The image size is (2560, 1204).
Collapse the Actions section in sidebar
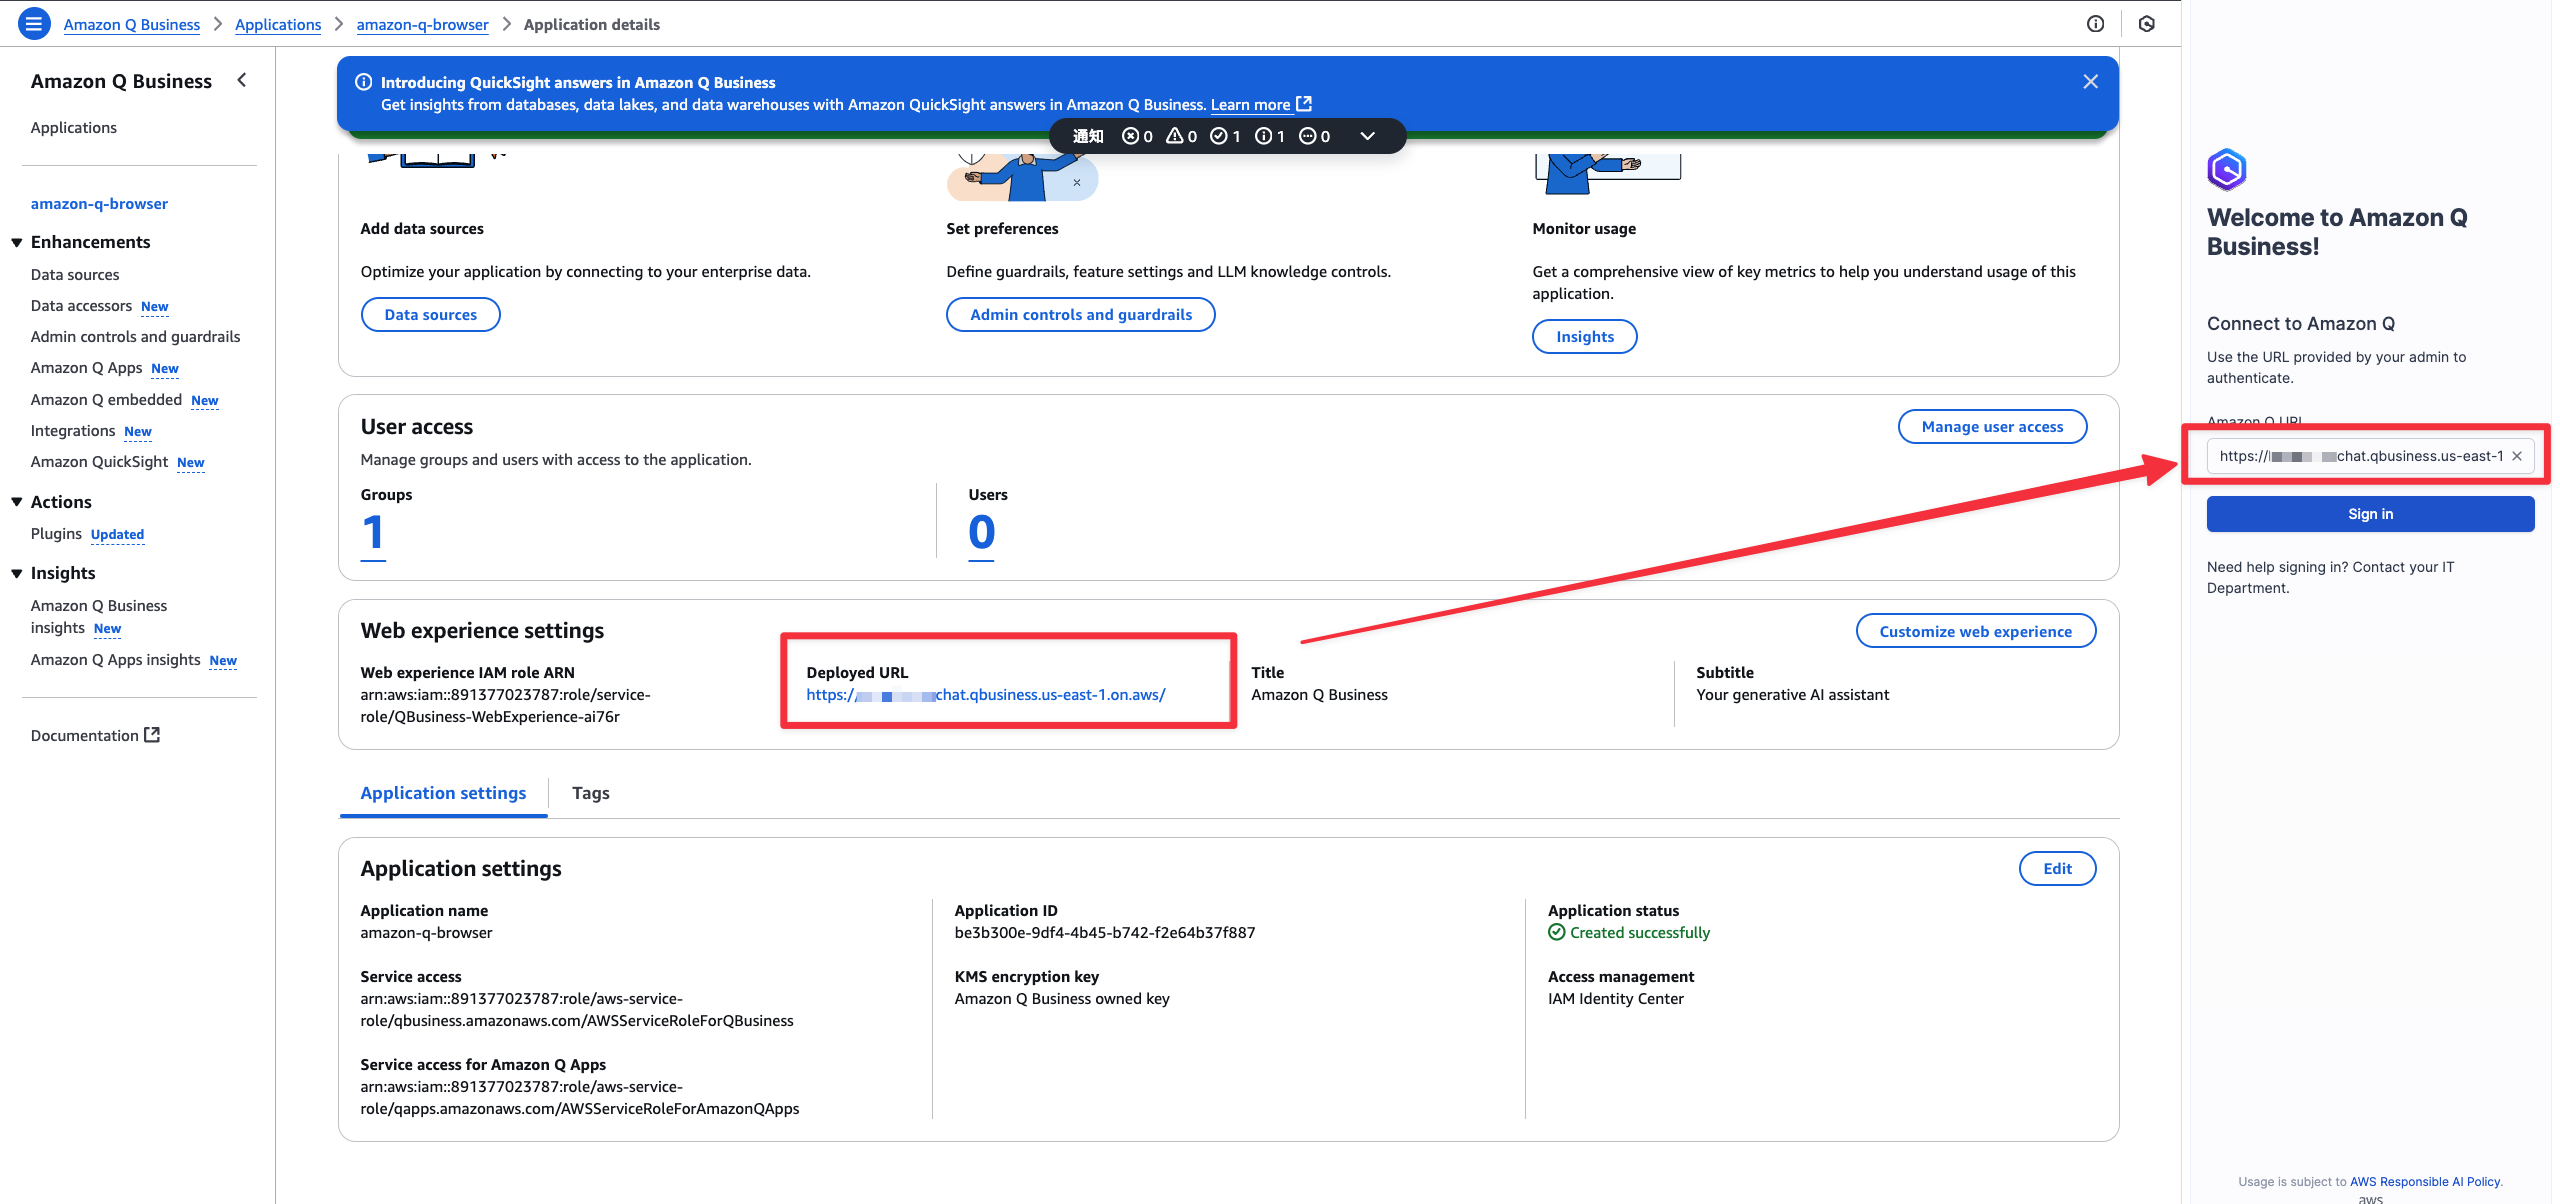pyautogui.click(x=17, y=502)
